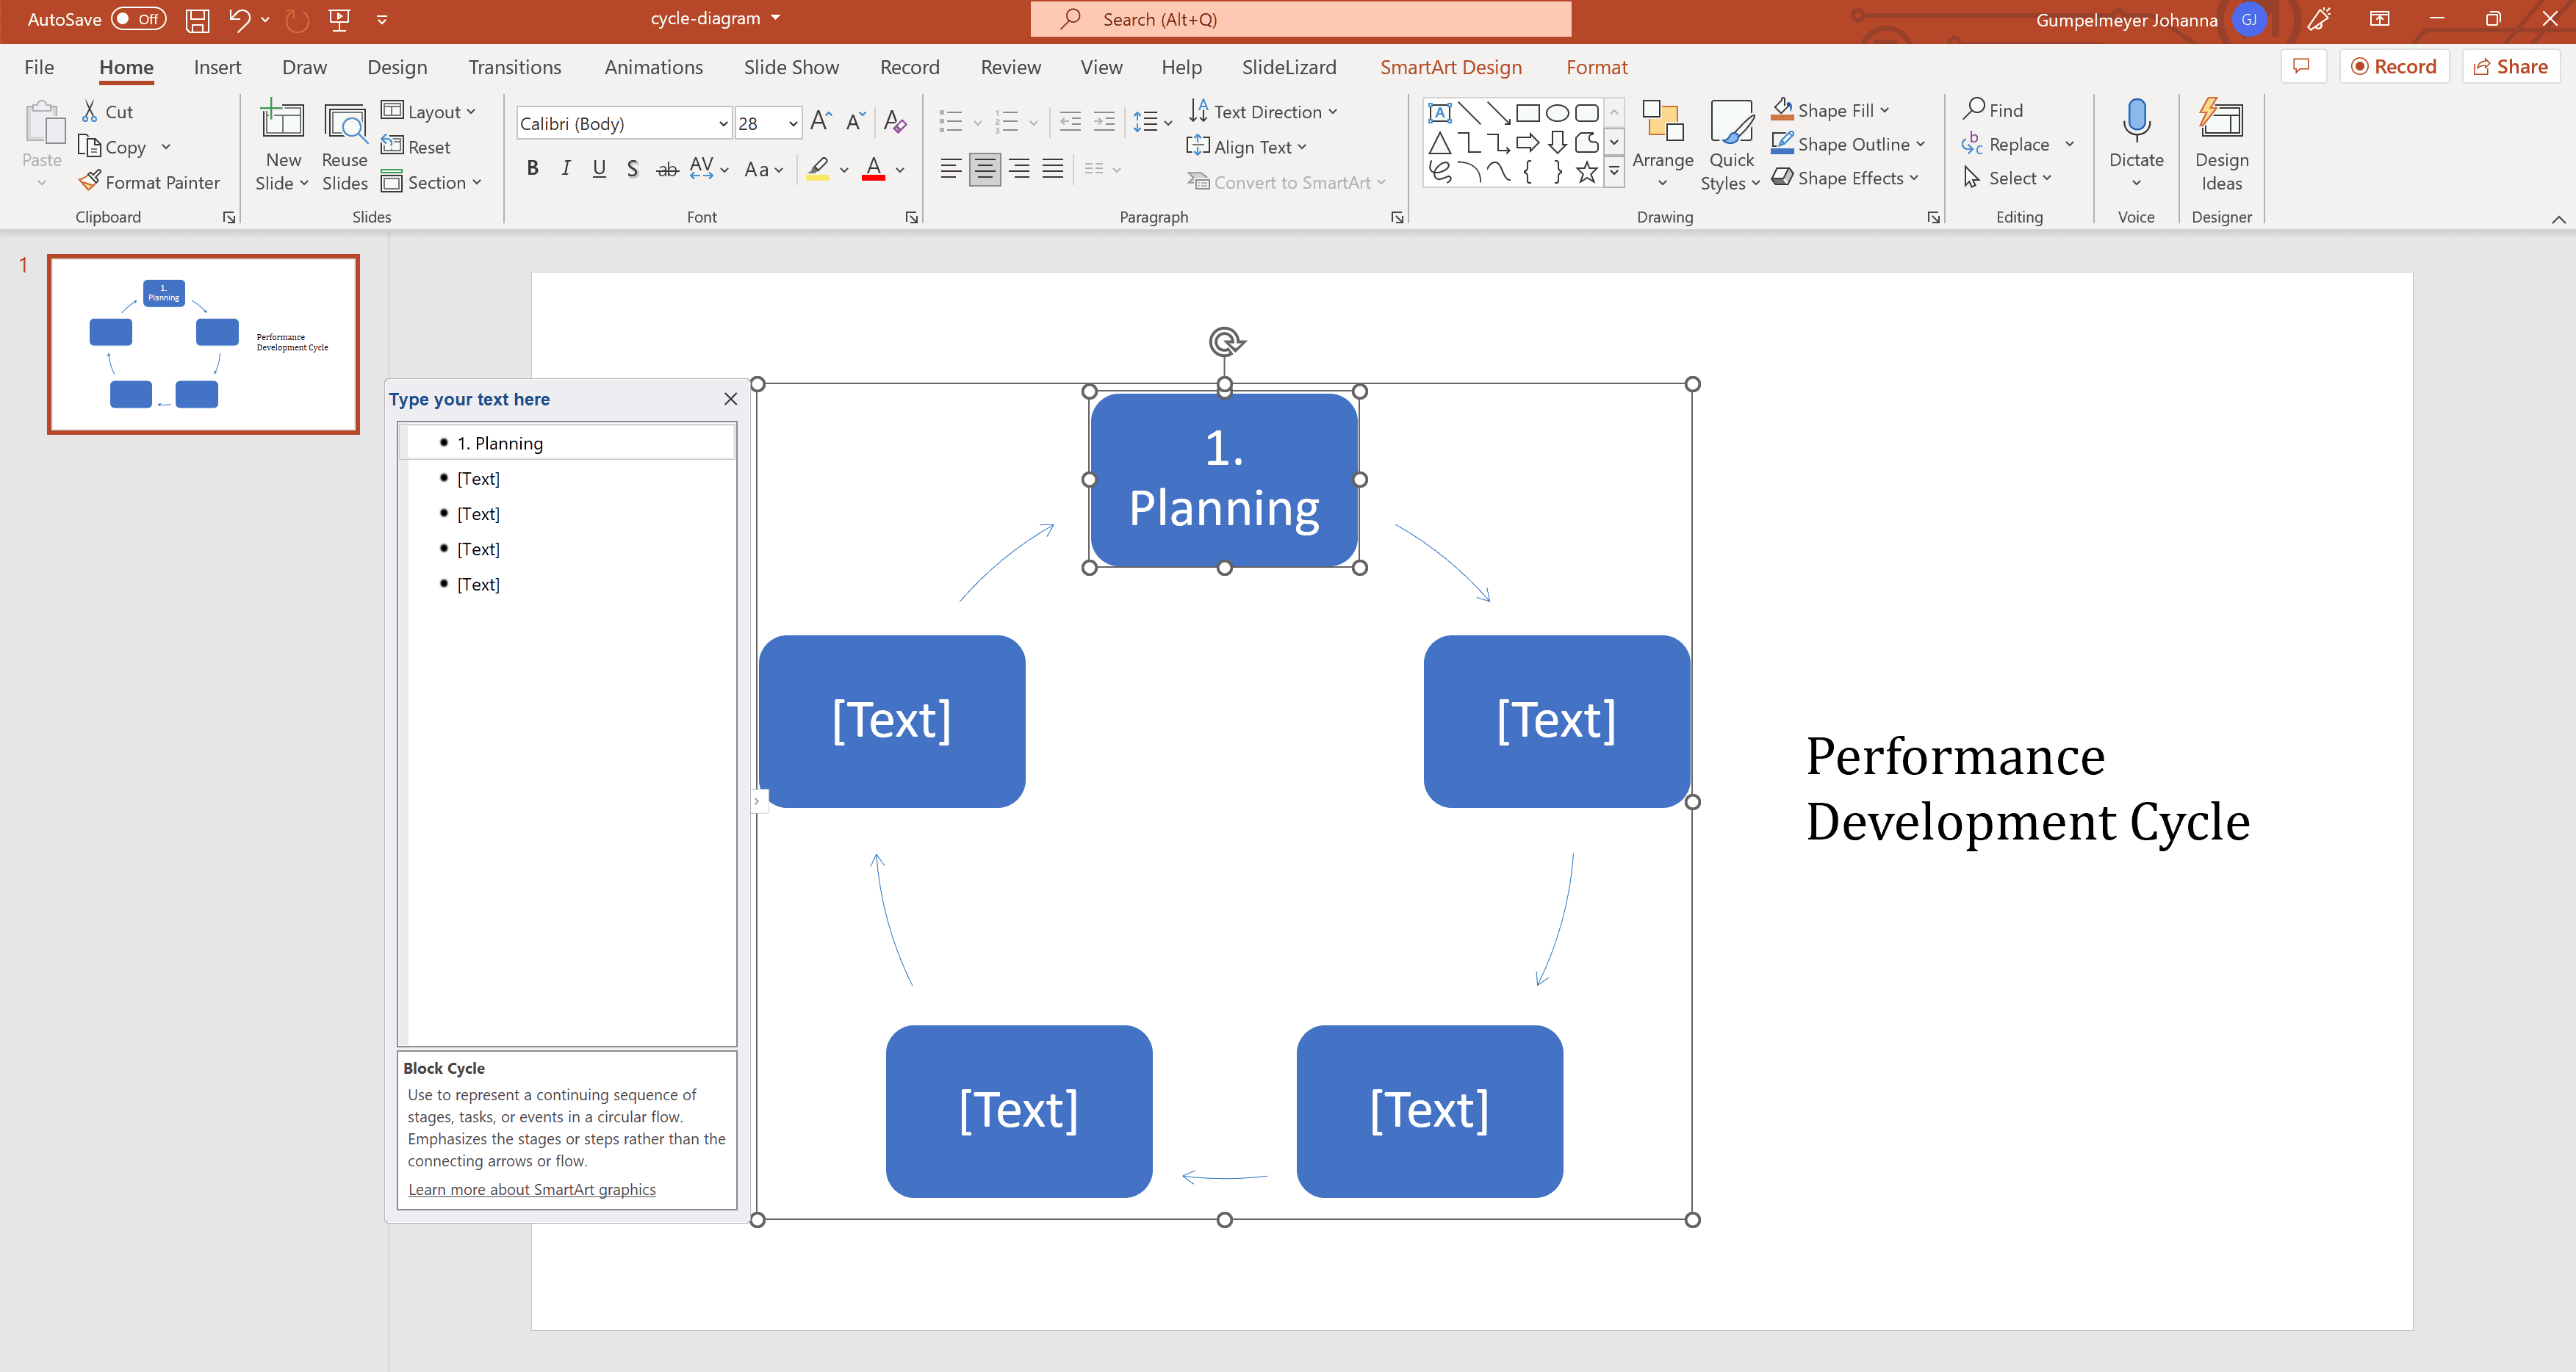The height and width of the screenshot is (1372, 2576).
Task: Switch to Transitions tab
Action: [515, 67]
